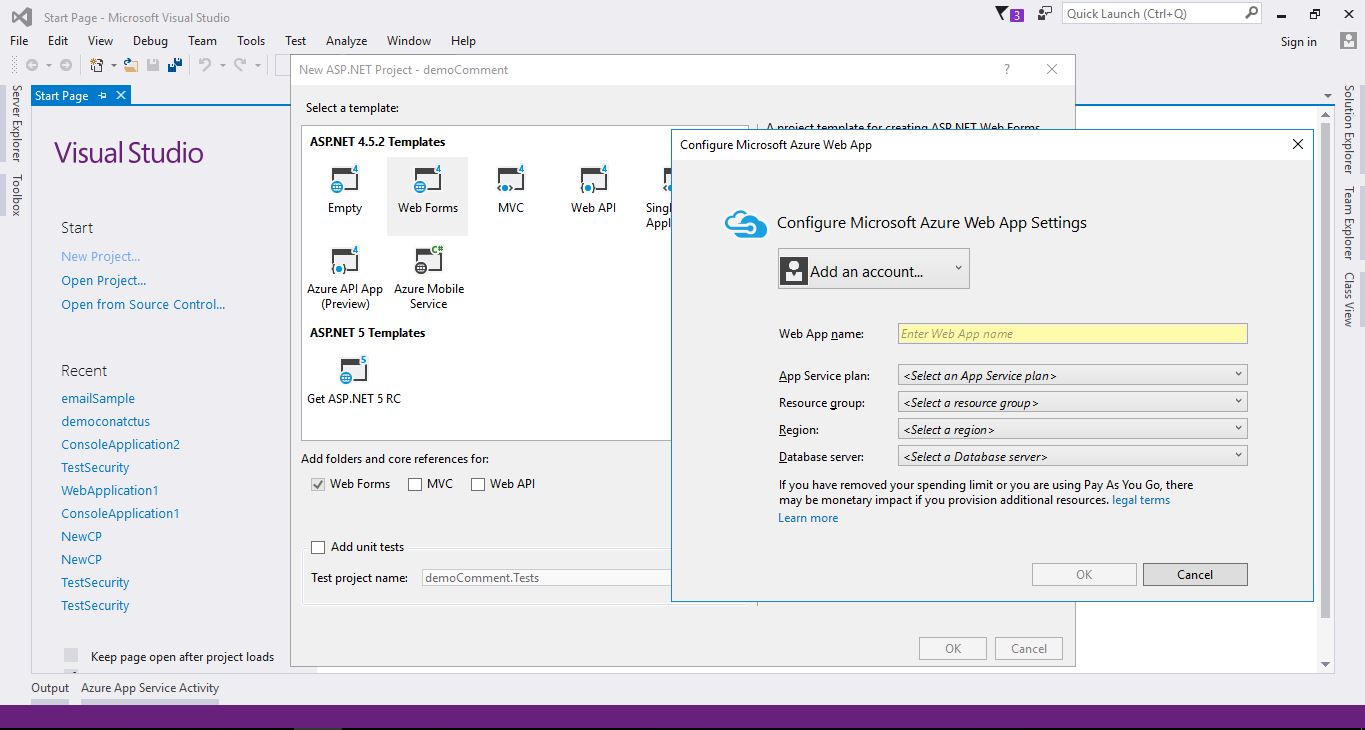The height and width of the screenshot is (730, 1365).
Task: Close the Start Page tab
Action: coord(121,95)
